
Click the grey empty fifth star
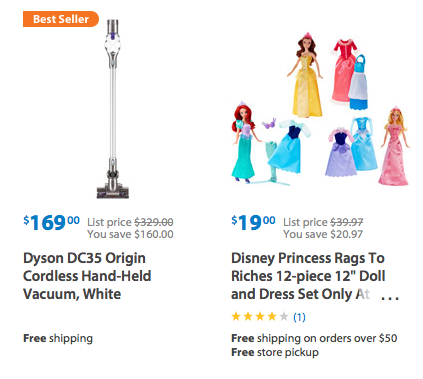(x=284, y=316)
